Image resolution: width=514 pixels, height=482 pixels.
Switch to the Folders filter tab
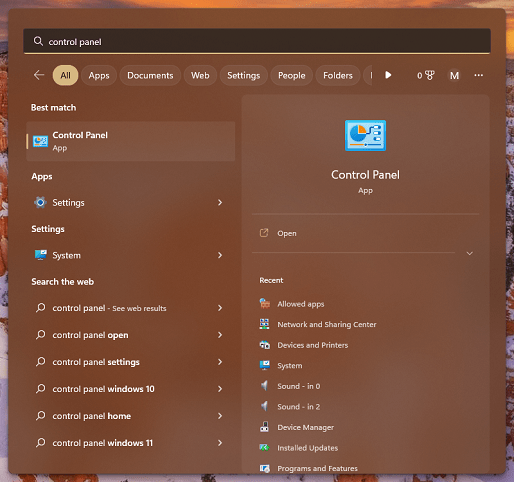(x=338, y=75)
